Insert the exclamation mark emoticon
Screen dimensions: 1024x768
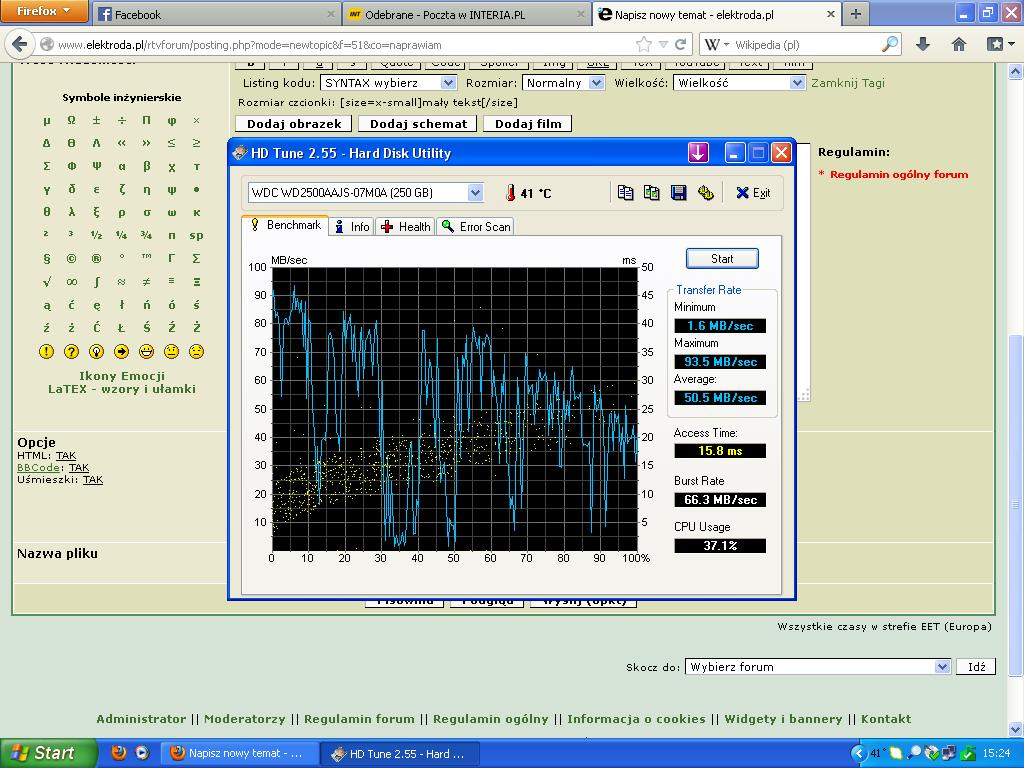pos(46,351)
